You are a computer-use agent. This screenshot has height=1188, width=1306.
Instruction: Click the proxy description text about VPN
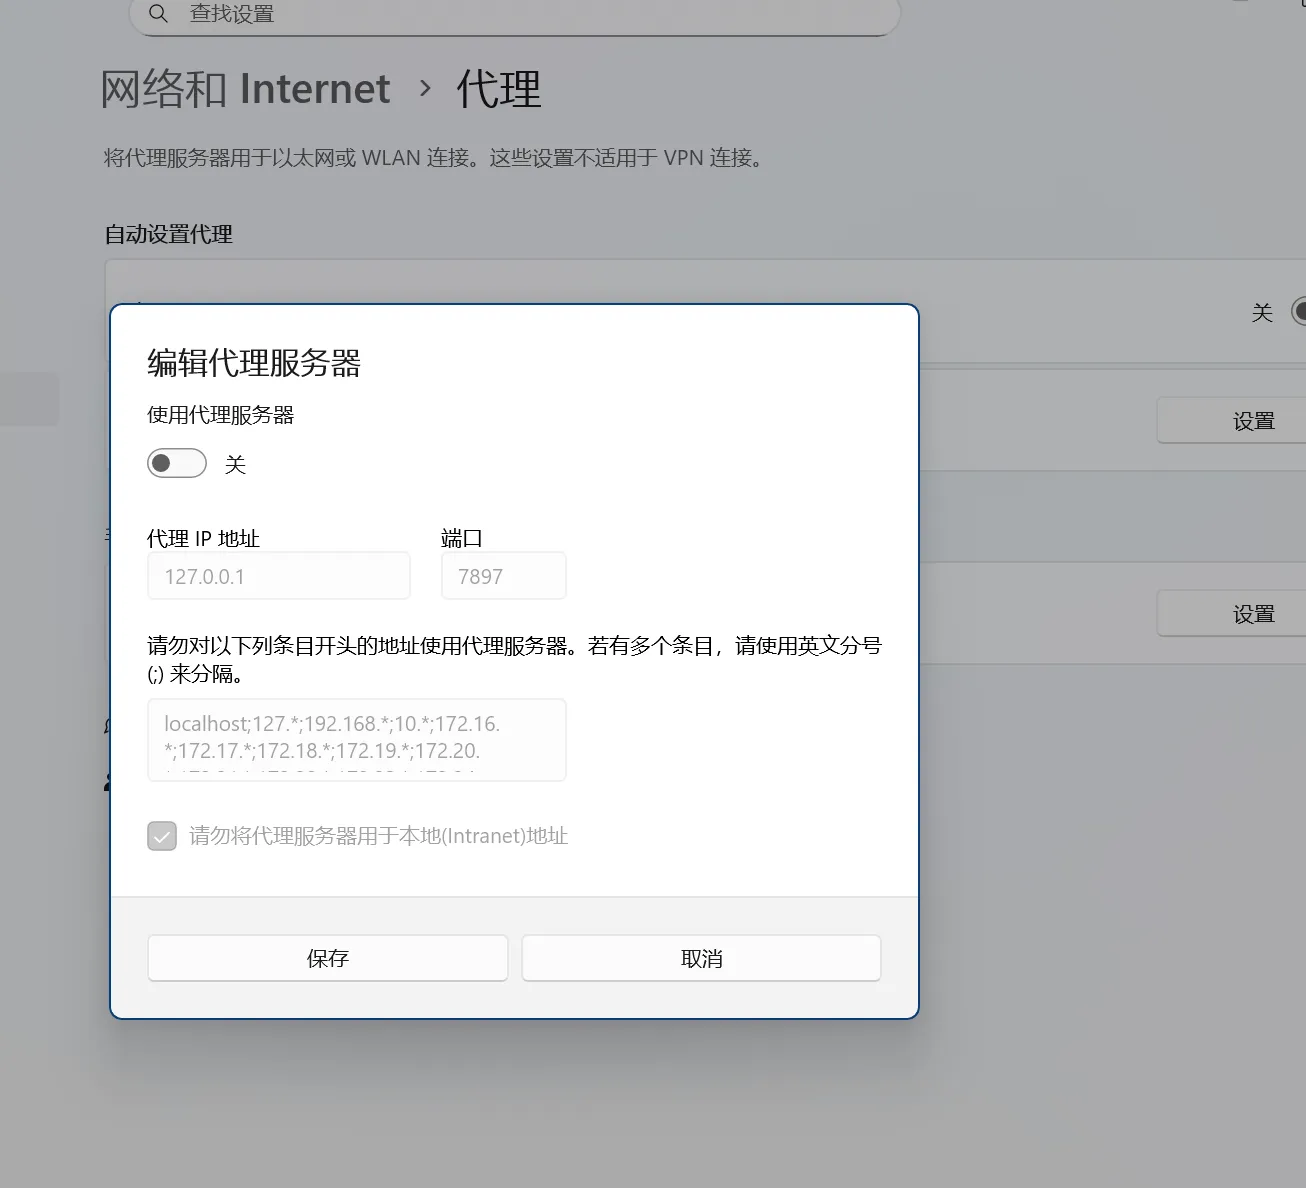[433, 158]
